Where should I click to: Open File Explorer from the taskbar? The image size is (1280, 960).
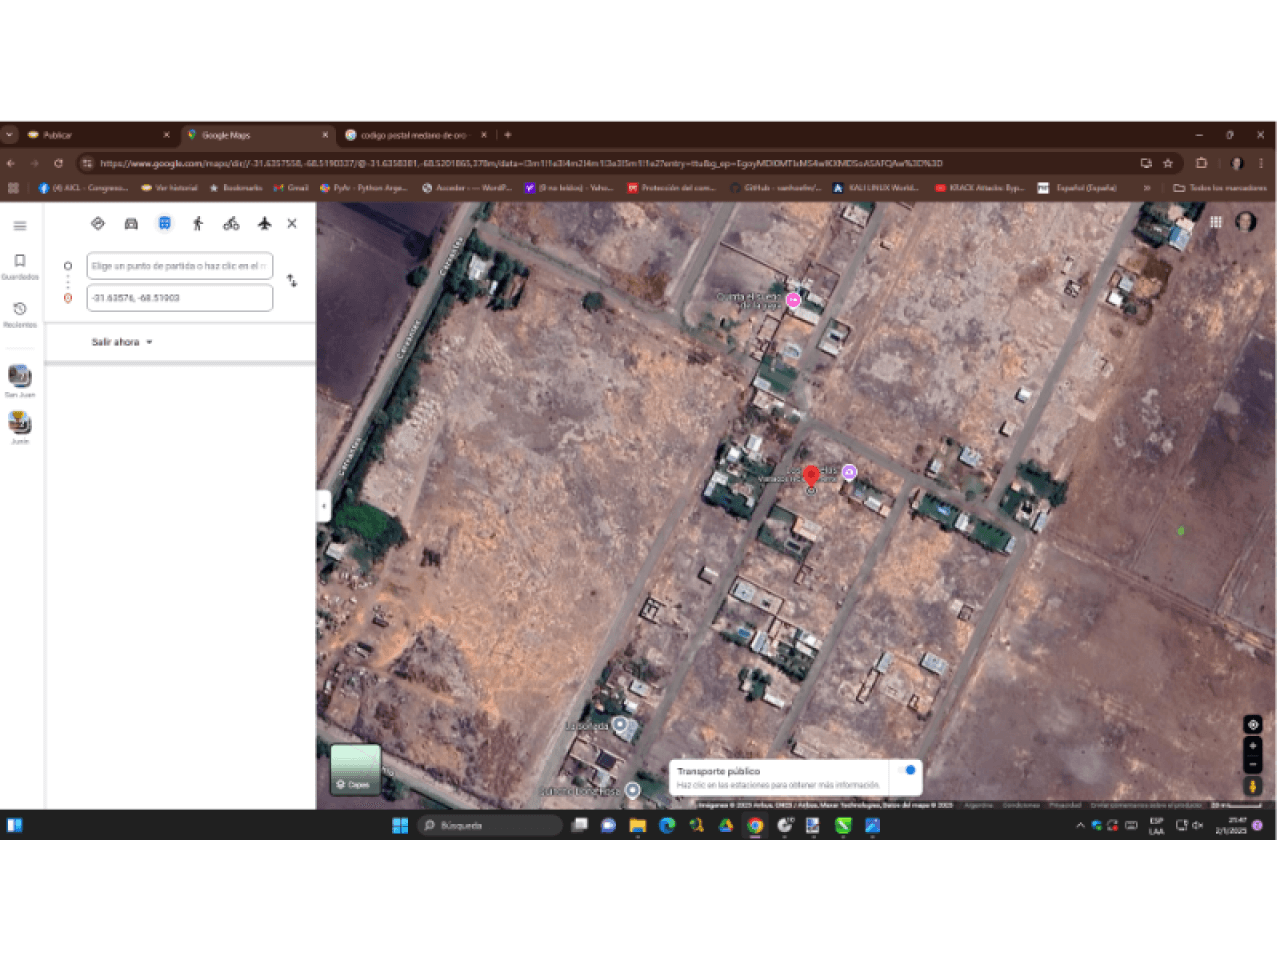point(637,825)
